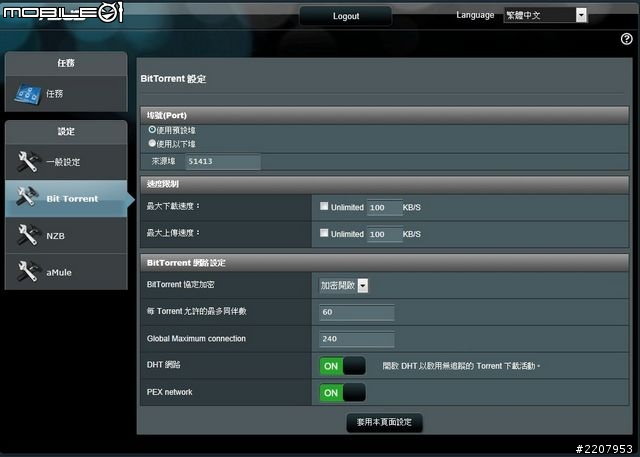Click the apply page settings button
Viewport: 640px width, 457px height.
[x=384, y=423]
